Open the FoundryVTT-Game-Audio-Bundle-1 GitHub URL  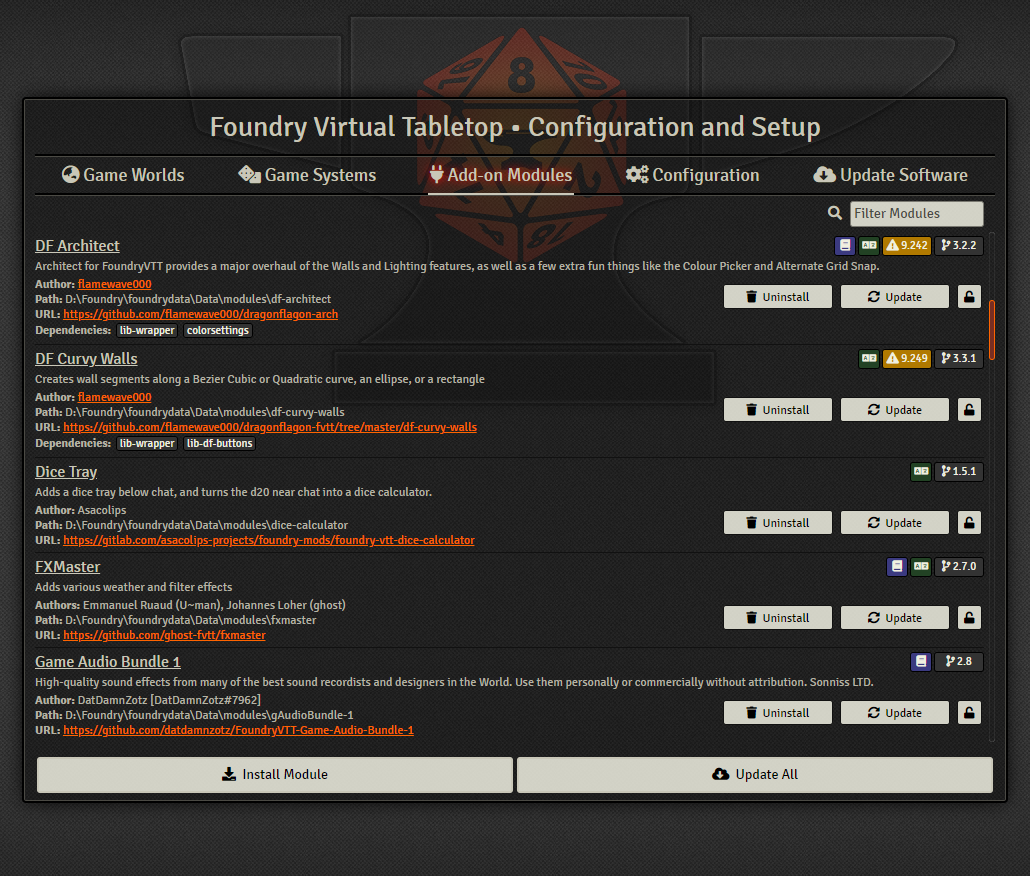click(x=238, y=730)
